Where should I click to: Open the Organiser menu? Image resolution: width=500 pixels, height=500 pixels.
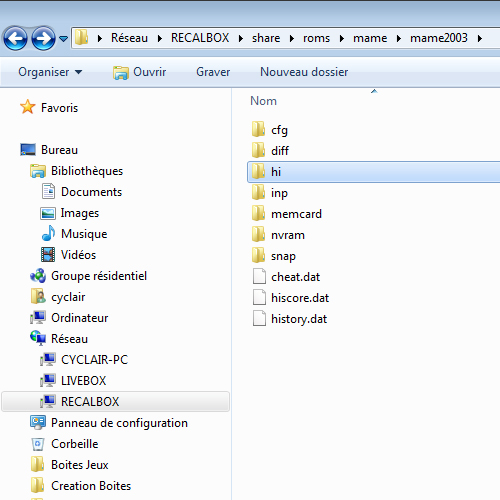[x=50, y=72]
